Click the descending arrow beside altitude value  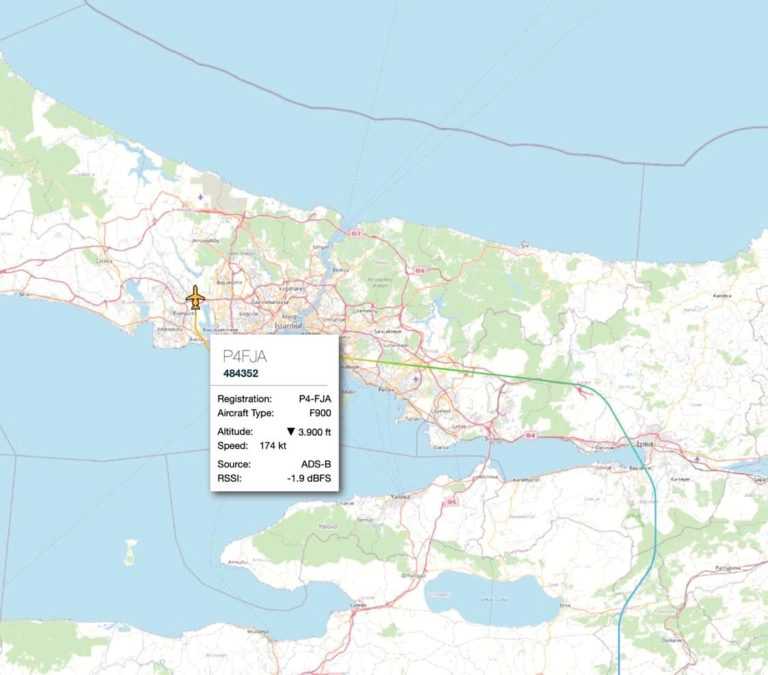(x=290, y=431)
